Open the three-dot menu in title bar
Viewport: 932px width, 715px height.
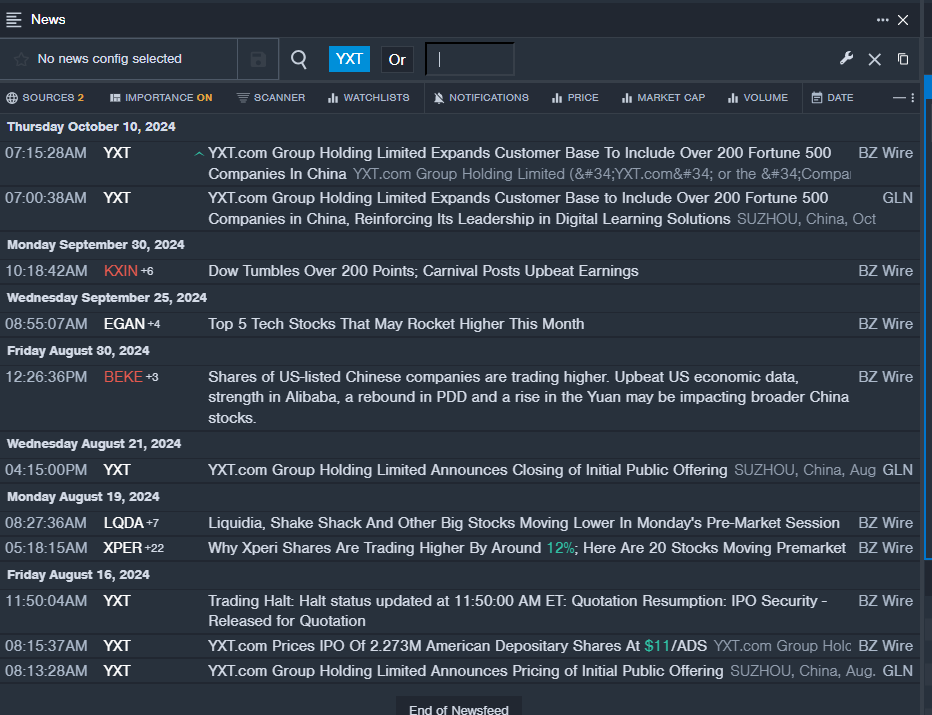pyautogui.click(x=882, y=19)
